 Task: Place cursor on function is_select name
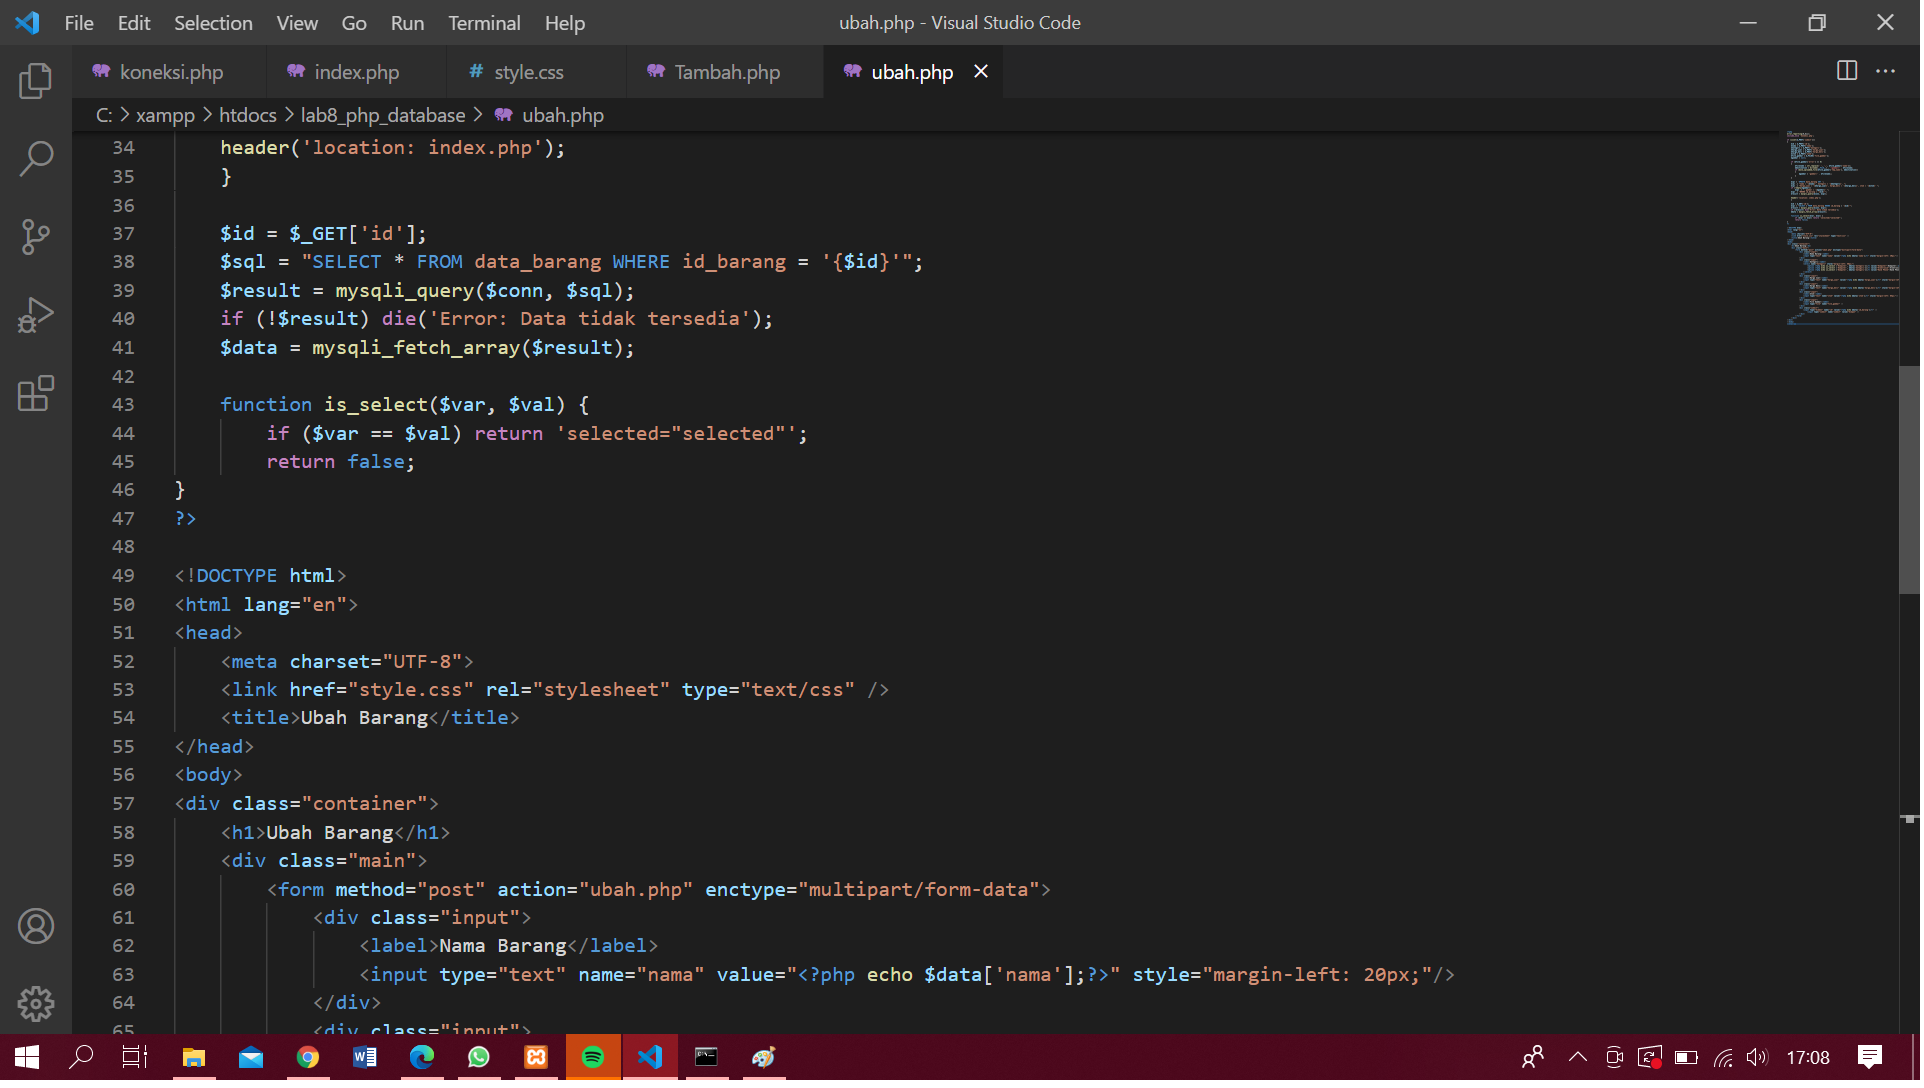pos(375,405)
